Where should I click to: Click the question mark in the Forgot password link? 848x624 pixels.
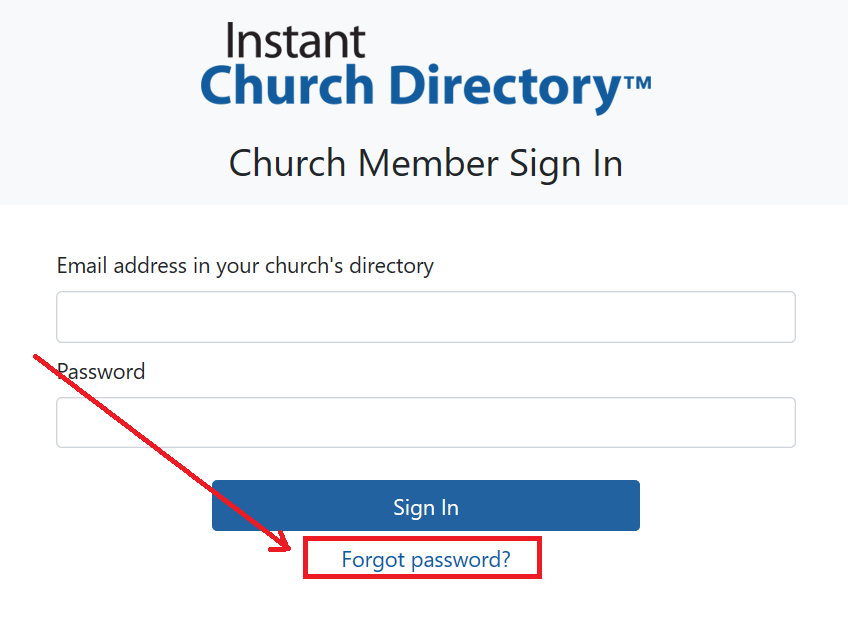click(x=505, y=558)
